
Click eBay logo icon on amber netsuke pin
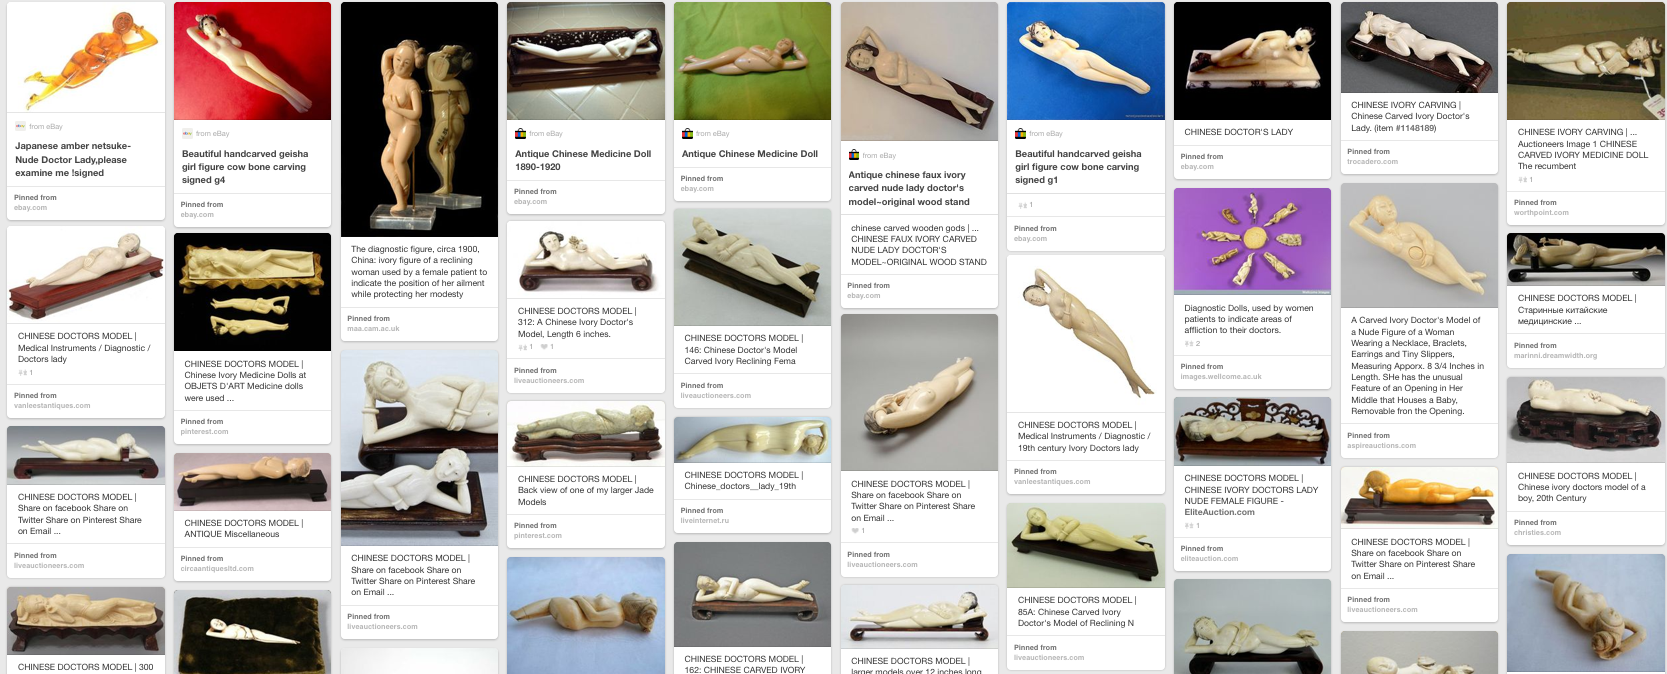click(x=20, y=126)
